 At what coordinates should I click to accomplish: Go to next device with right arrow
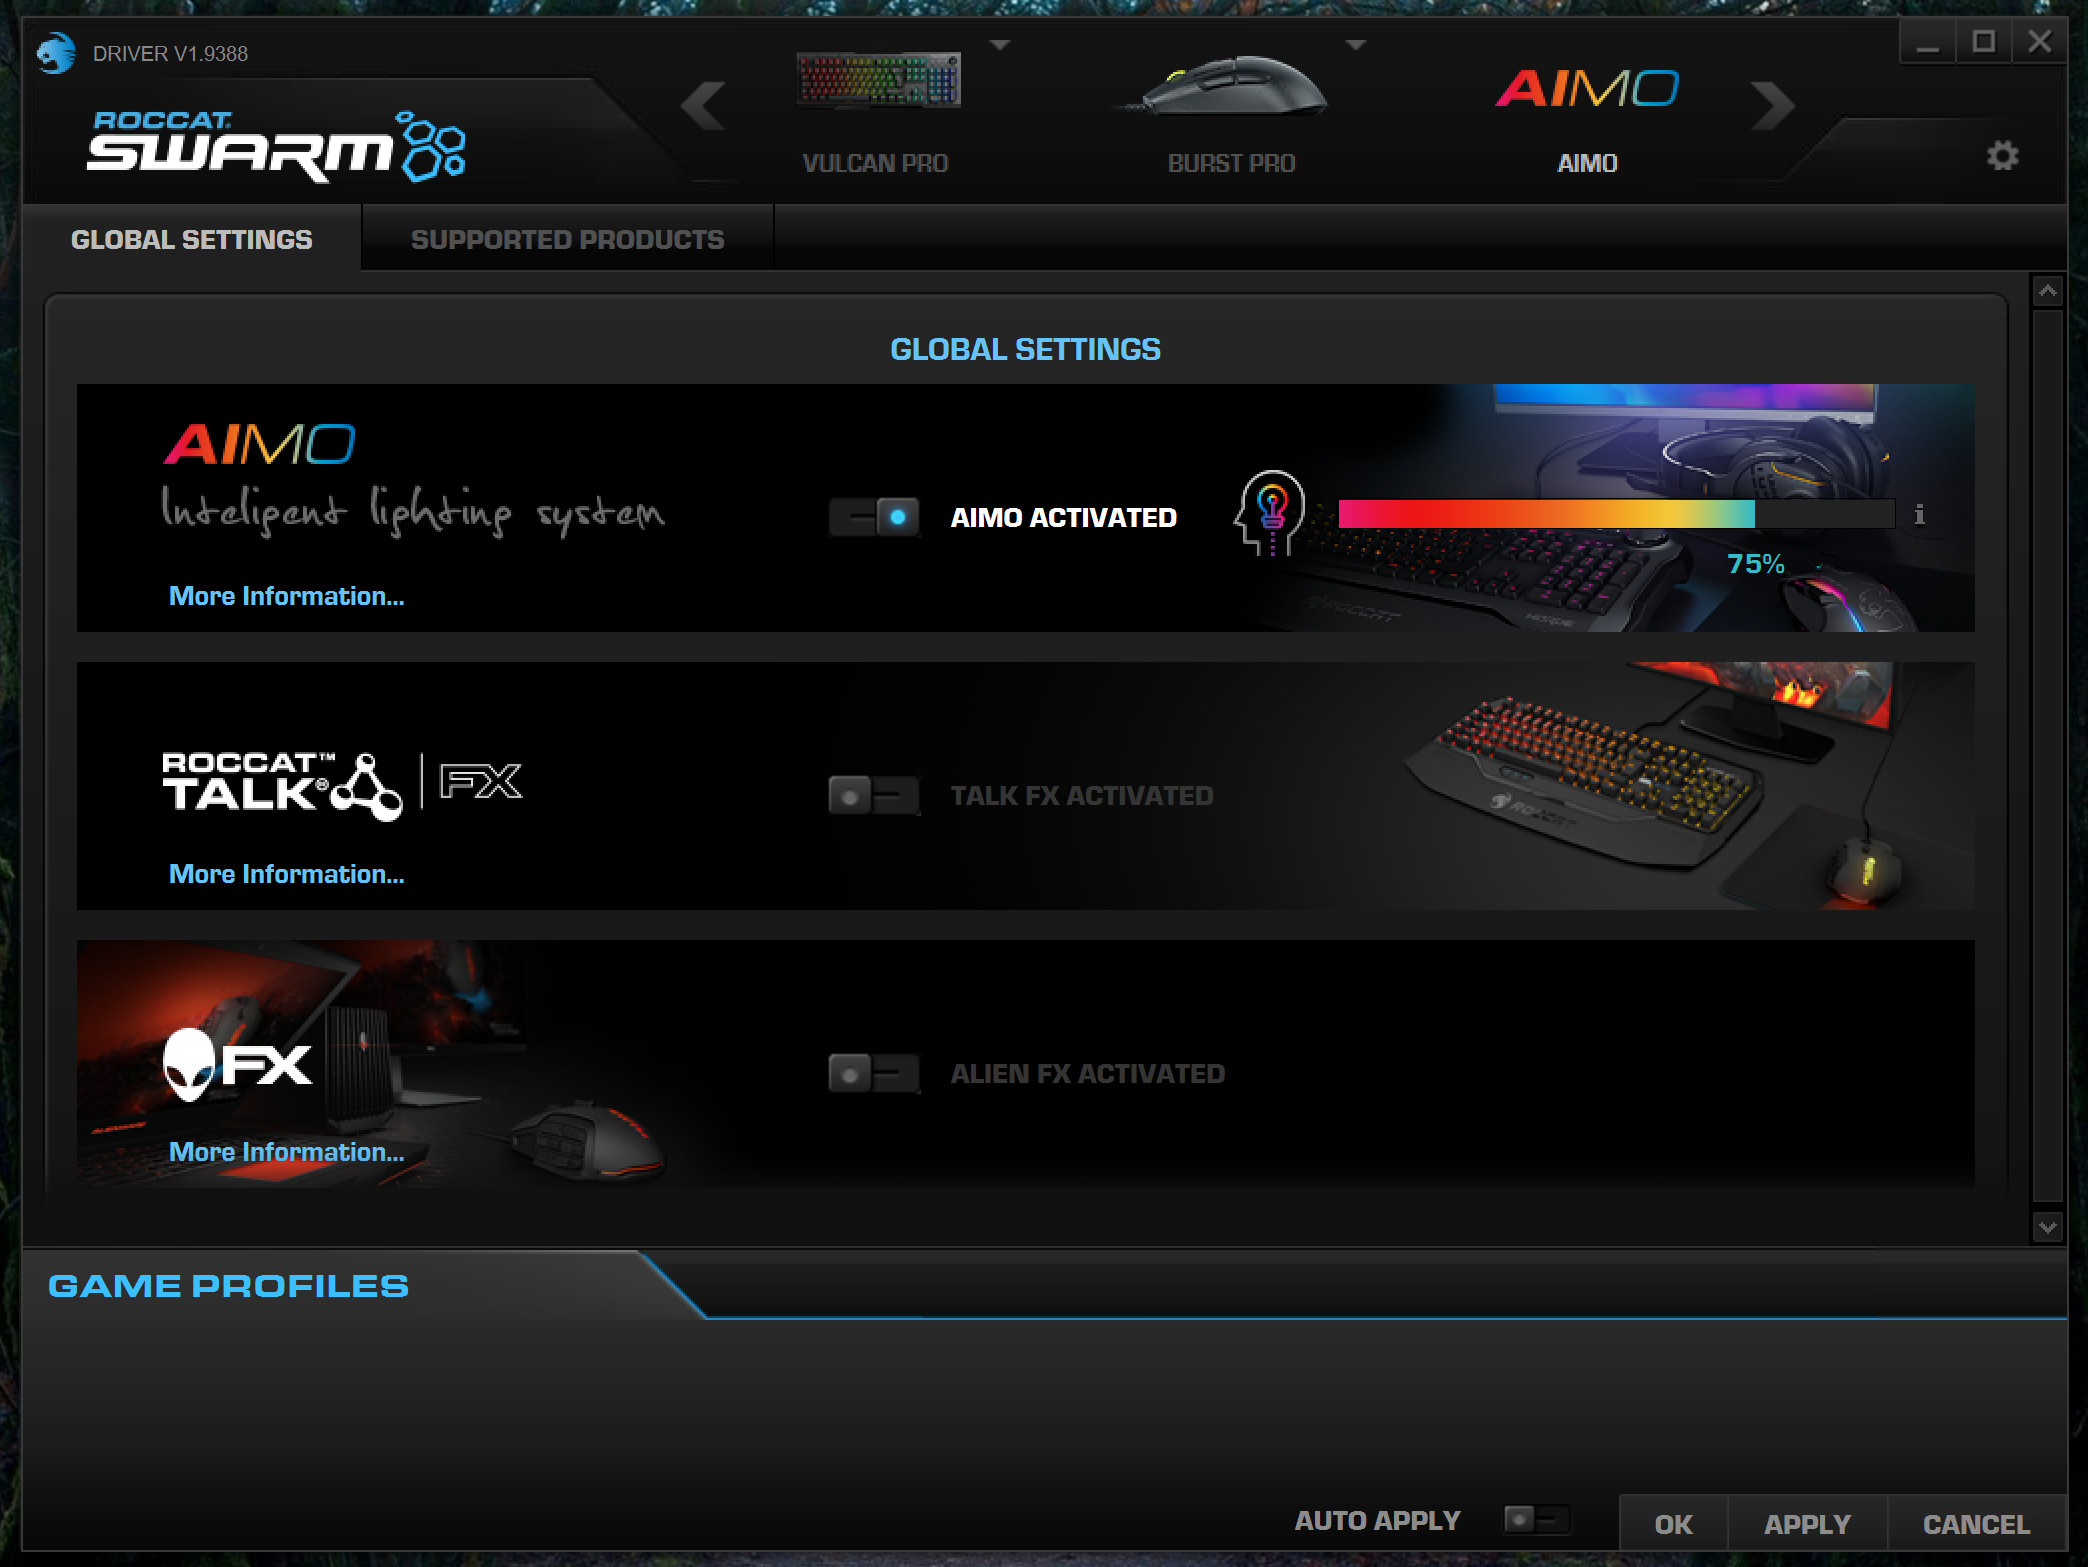[x=1773, y=106]
